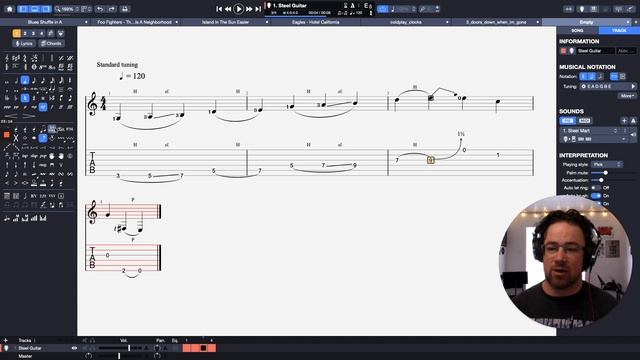Screen dimensions: 640x360
Task: Add a new track with the plus
Action: tap(6, 340)
